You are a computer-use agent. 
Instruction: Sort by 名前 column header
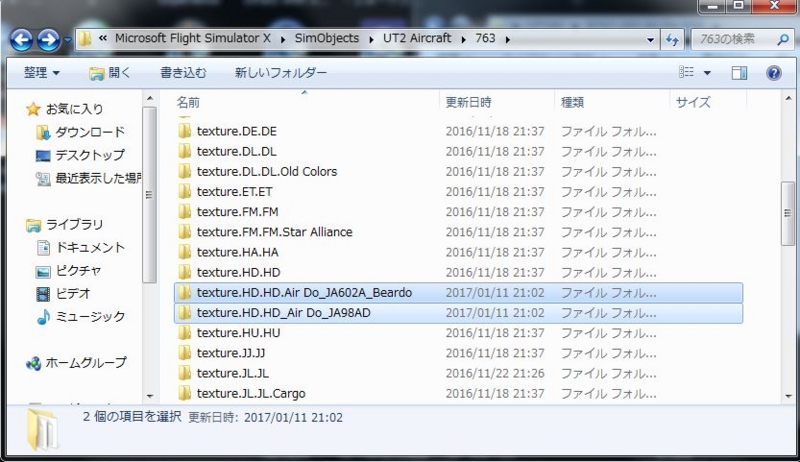188,102
